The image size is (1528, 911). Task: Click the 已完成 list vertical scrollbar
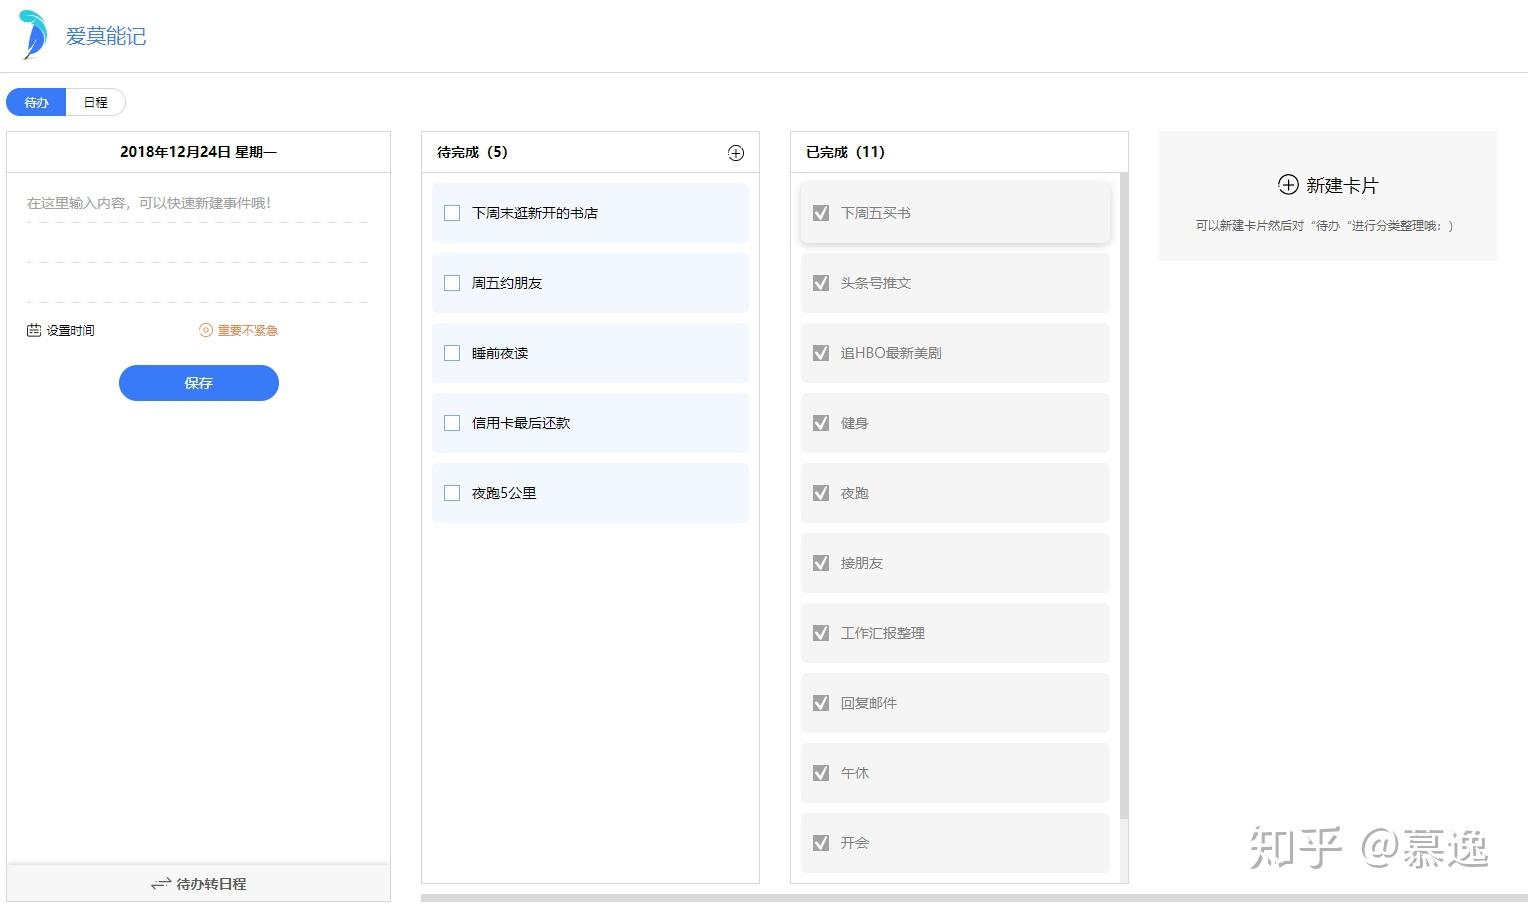[x=1123, y=500]
